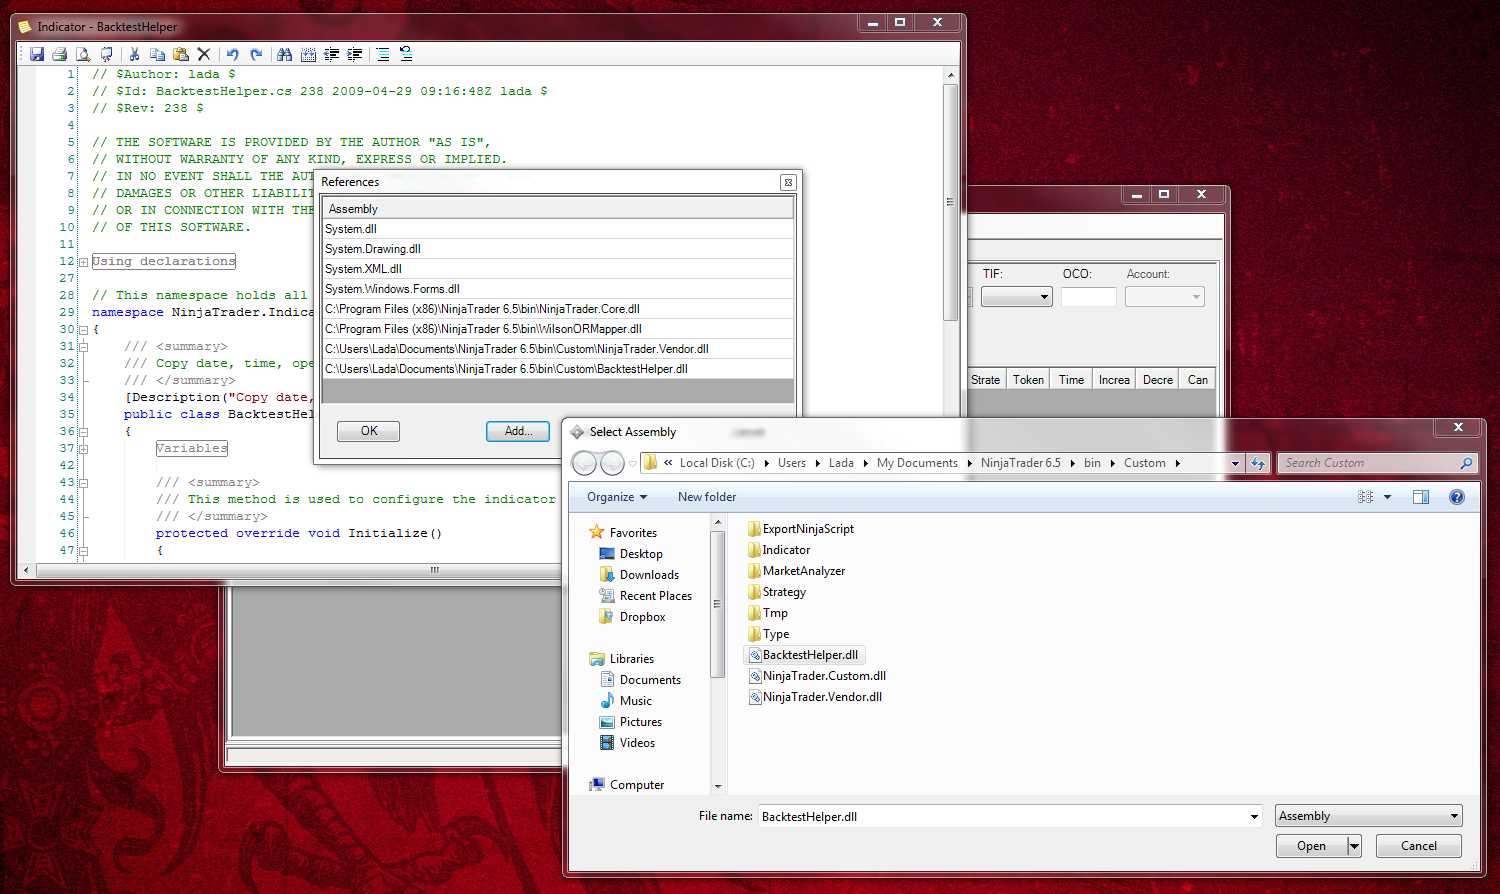
Task: Click the black X Delete icon in the toolbar
Action: 204,54
